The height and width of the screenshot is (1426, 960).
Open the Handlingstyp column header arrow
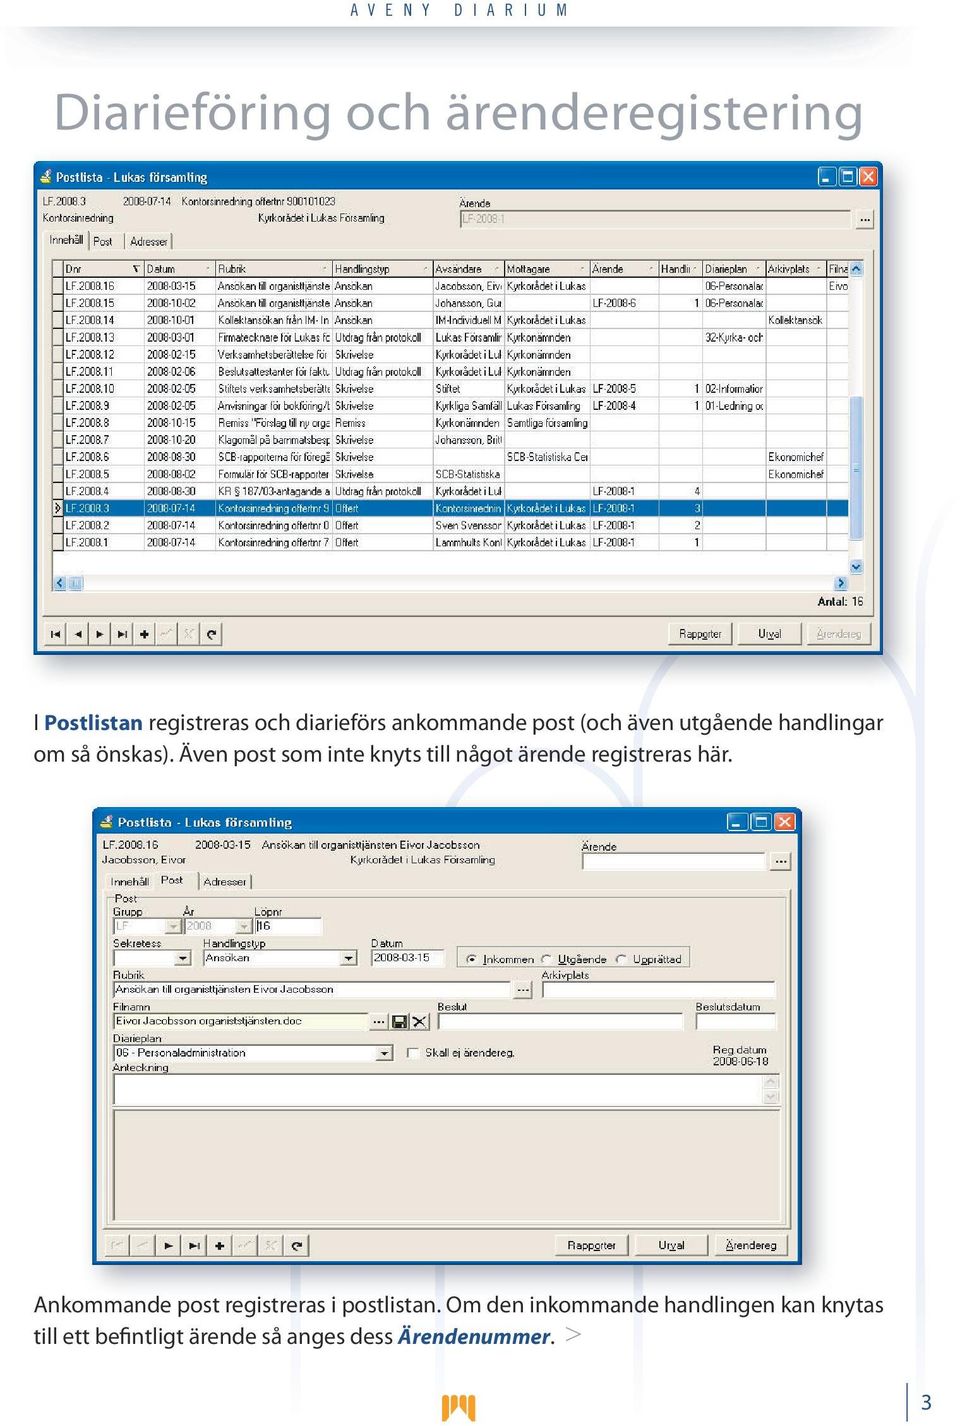pyautogui.click(x=425, y=270)
